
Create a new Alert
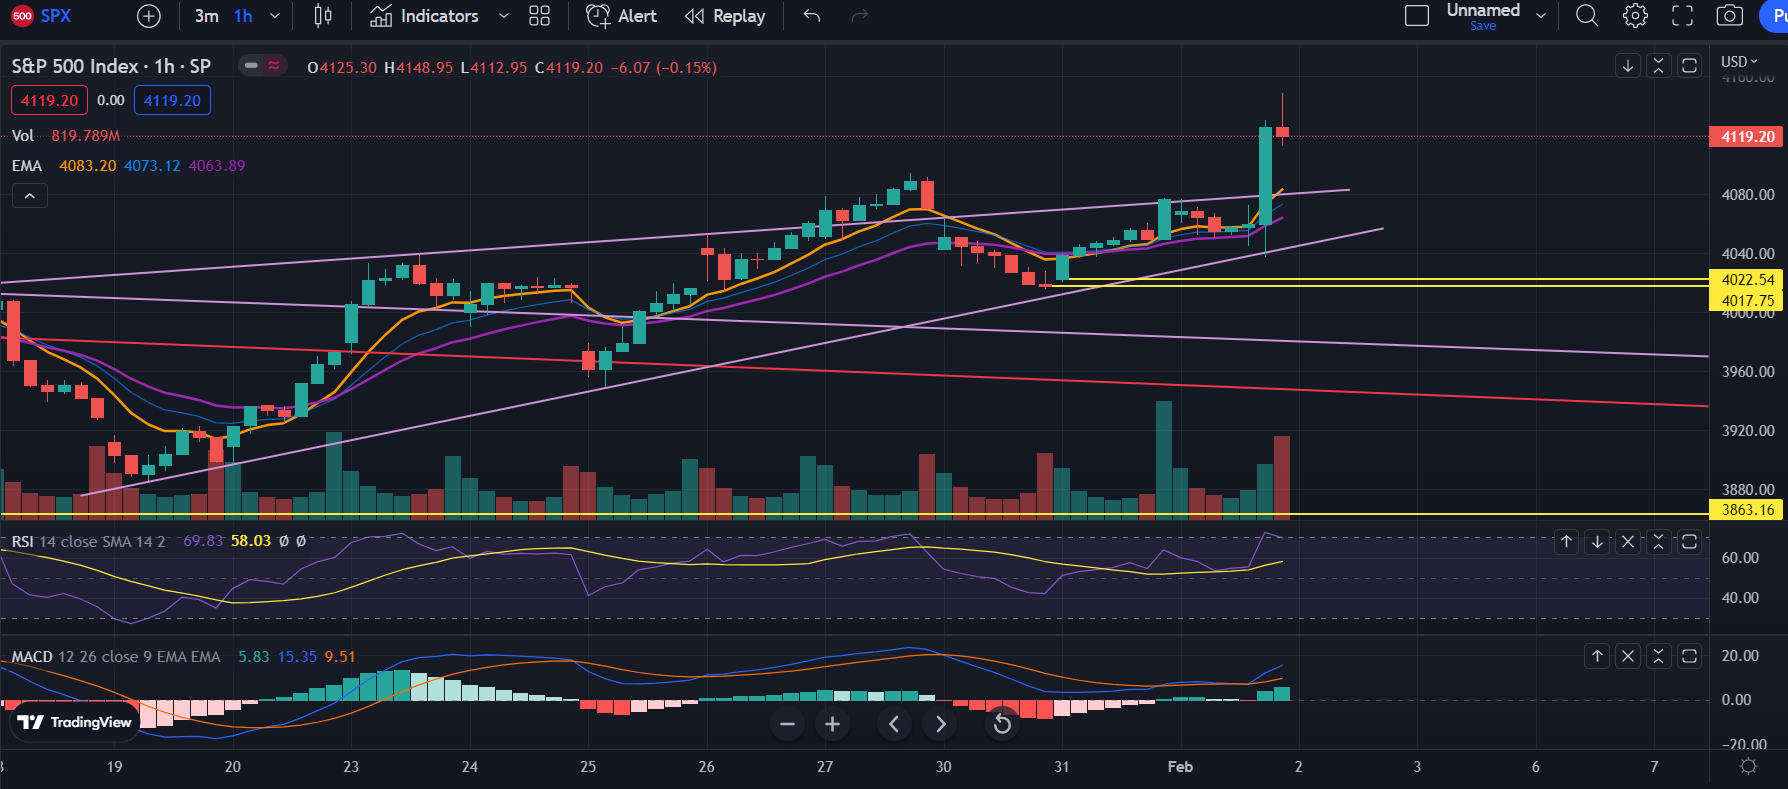pos(622,16)
